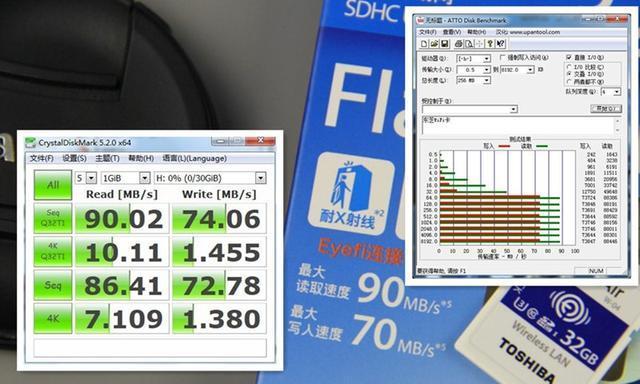Click the empty status field below CrystalDiskMark results
The width and height of the screenshot is (640, 384).
click(x=150, y=348)
